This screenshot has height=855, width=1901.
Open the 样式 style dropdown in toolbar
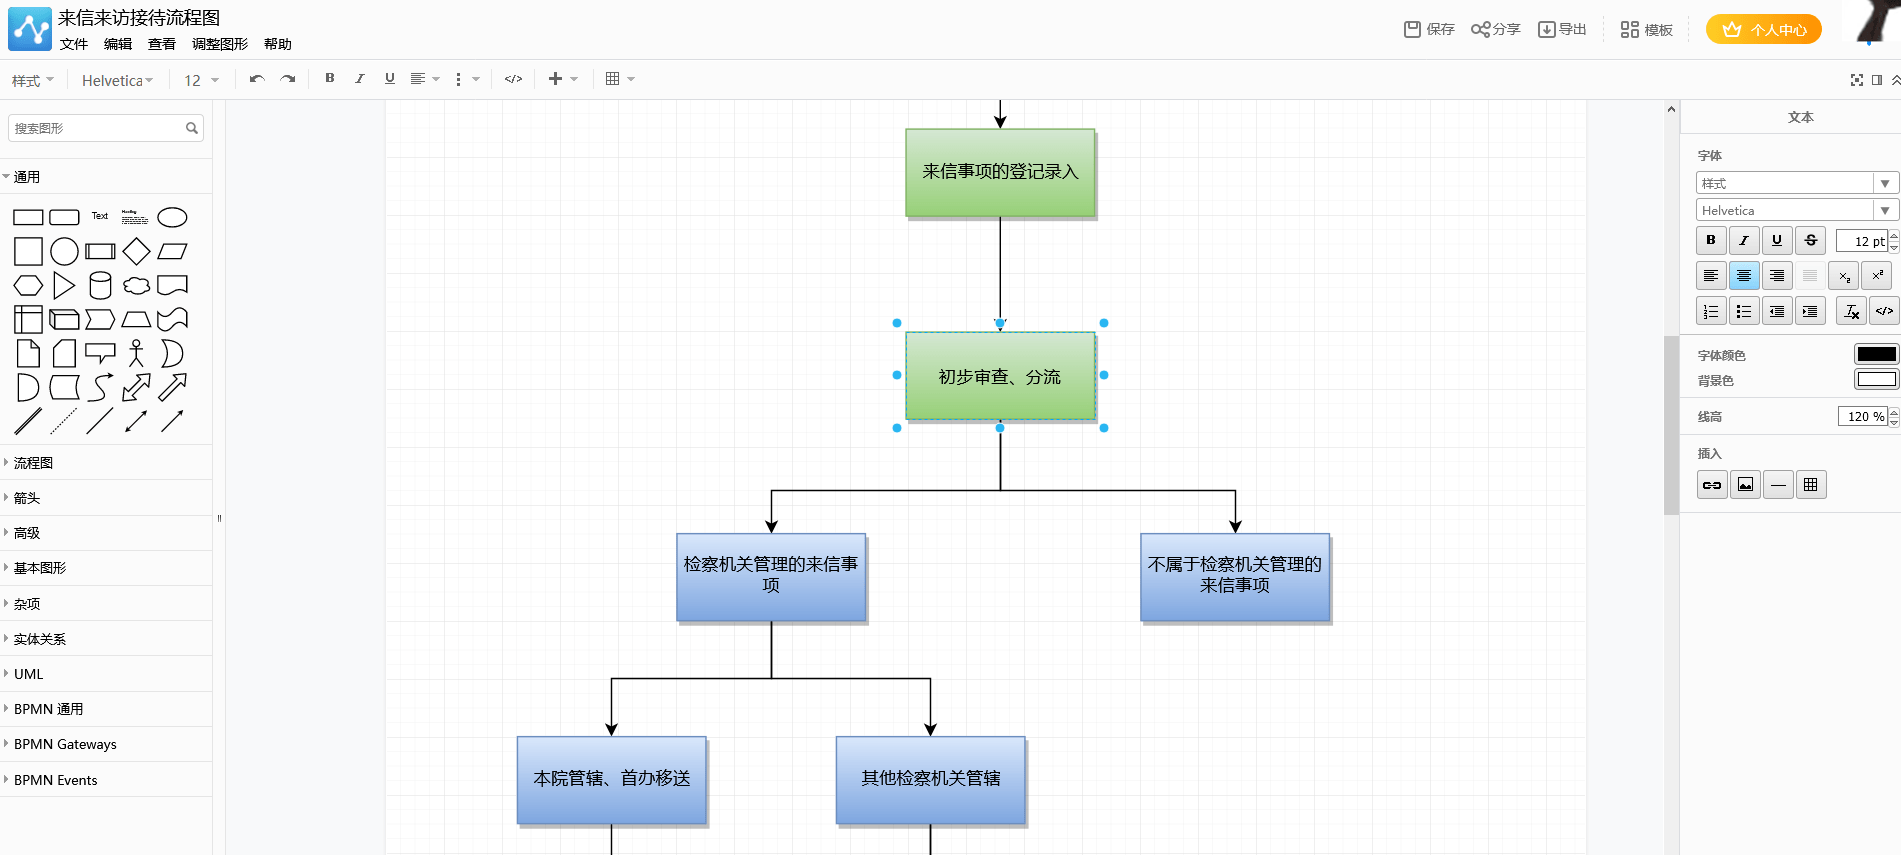(x=33, y=80)
